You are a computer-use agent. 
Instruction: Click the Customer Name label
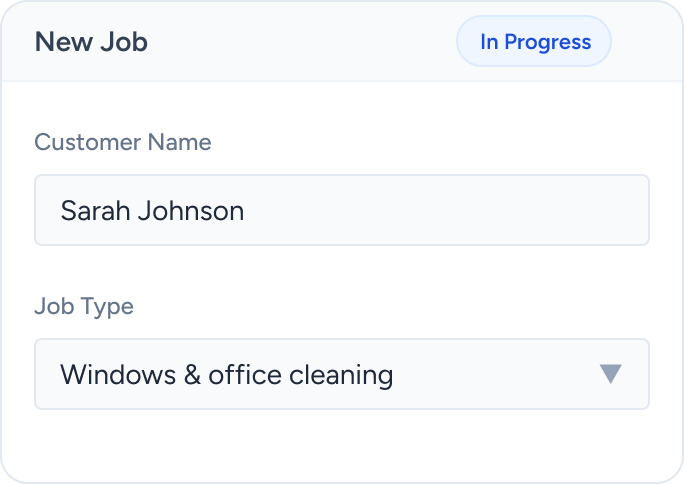coord(123,142)
